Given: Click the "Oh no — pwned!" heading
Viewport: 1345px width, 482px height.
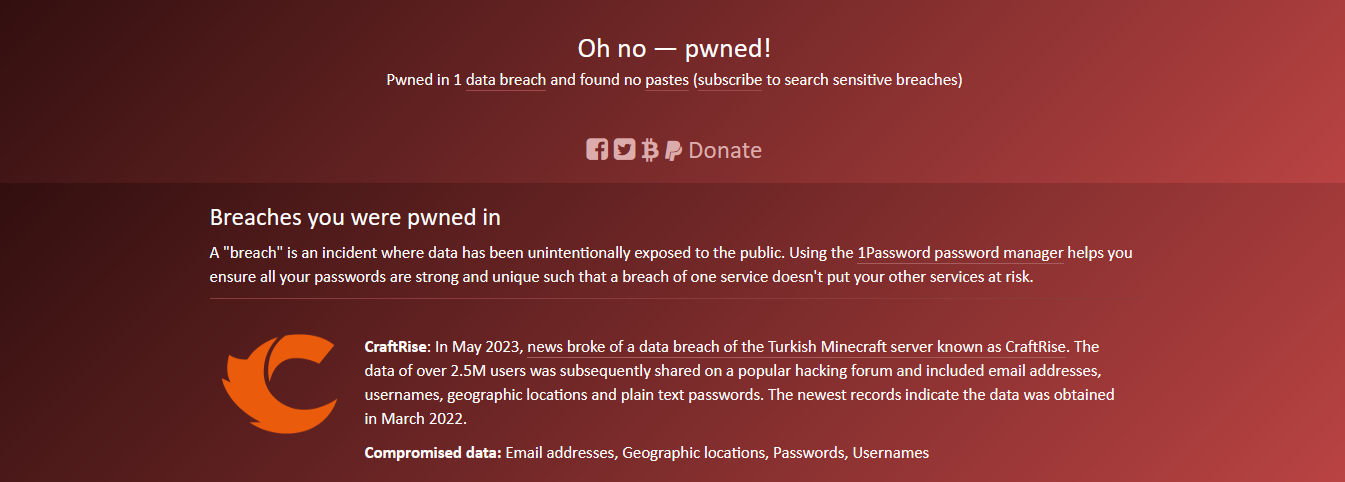Looking at the screenshot, I should click(x=673, y=48).
